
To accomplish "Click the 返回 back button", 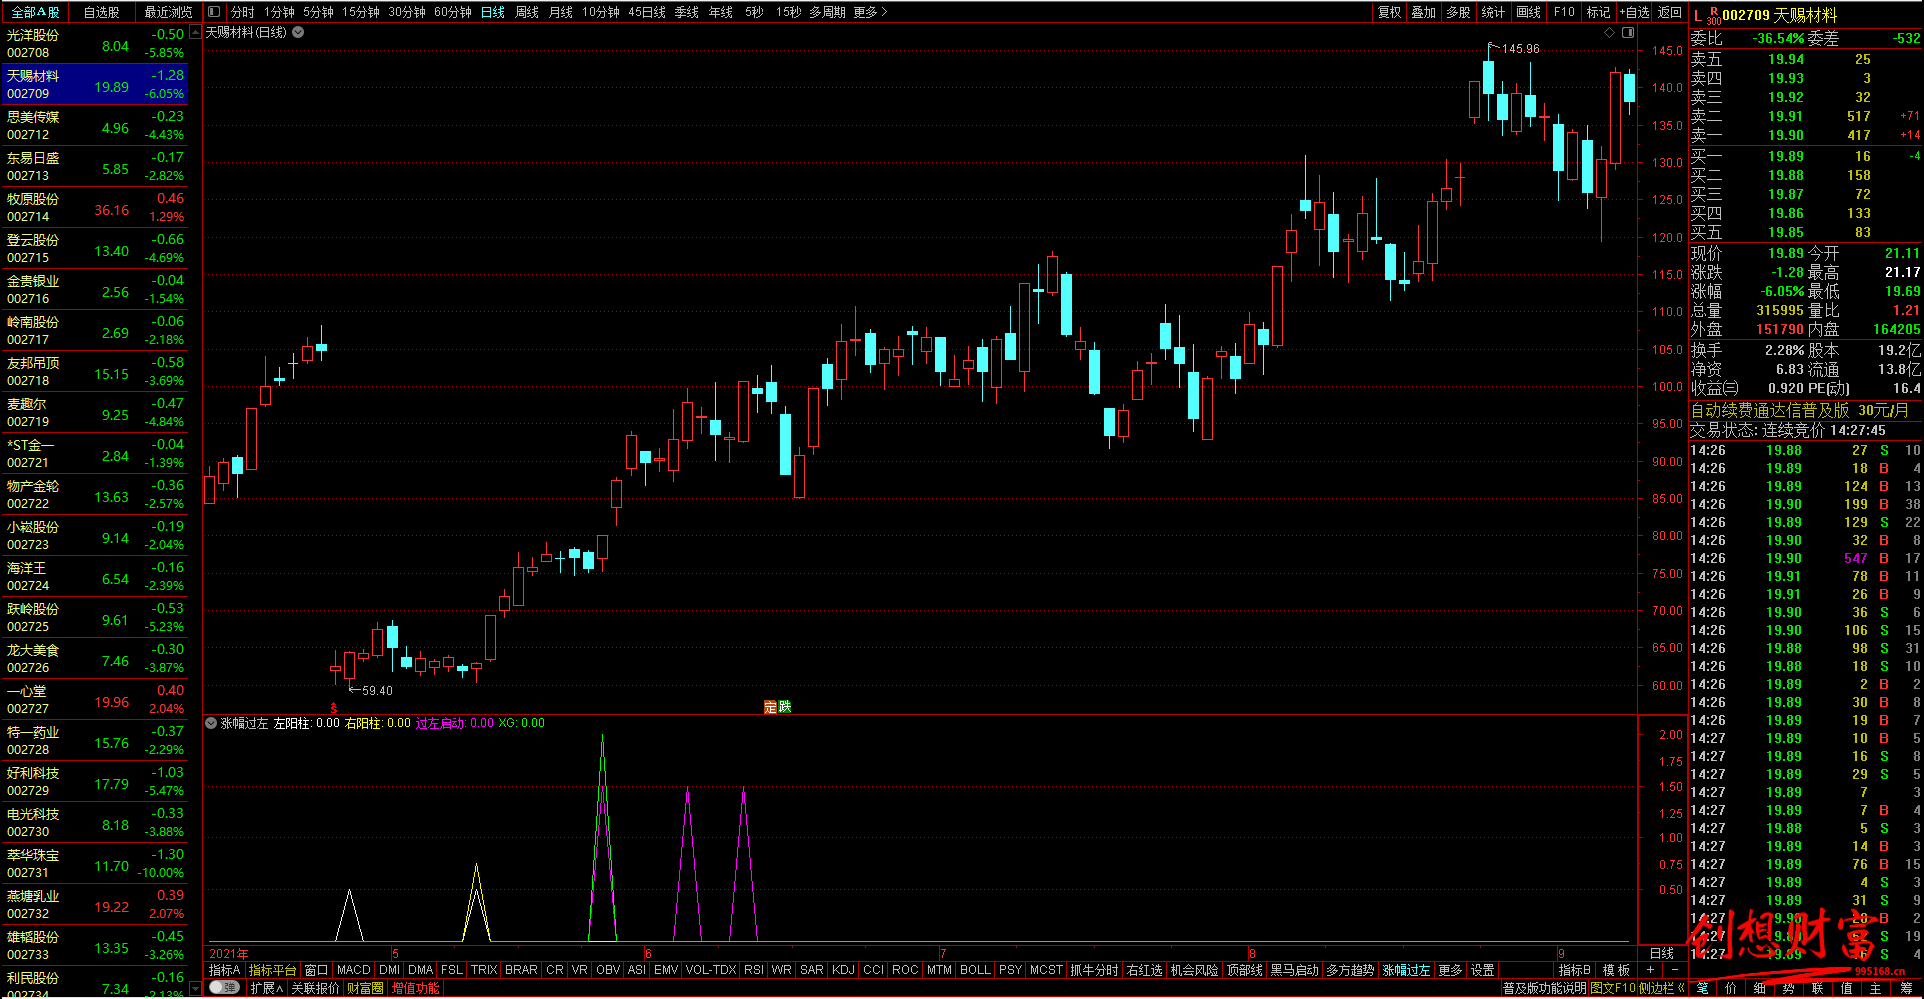I will click(1669, 12).
